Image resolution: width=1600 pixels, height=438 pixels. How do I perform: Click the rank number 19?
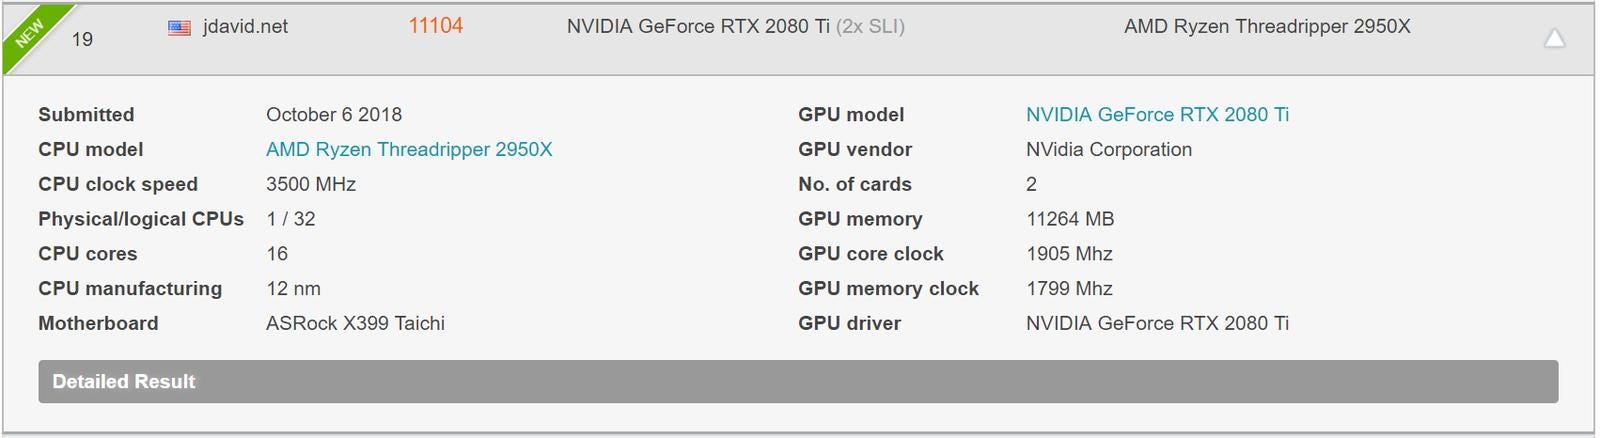click(x=82, y=39)
